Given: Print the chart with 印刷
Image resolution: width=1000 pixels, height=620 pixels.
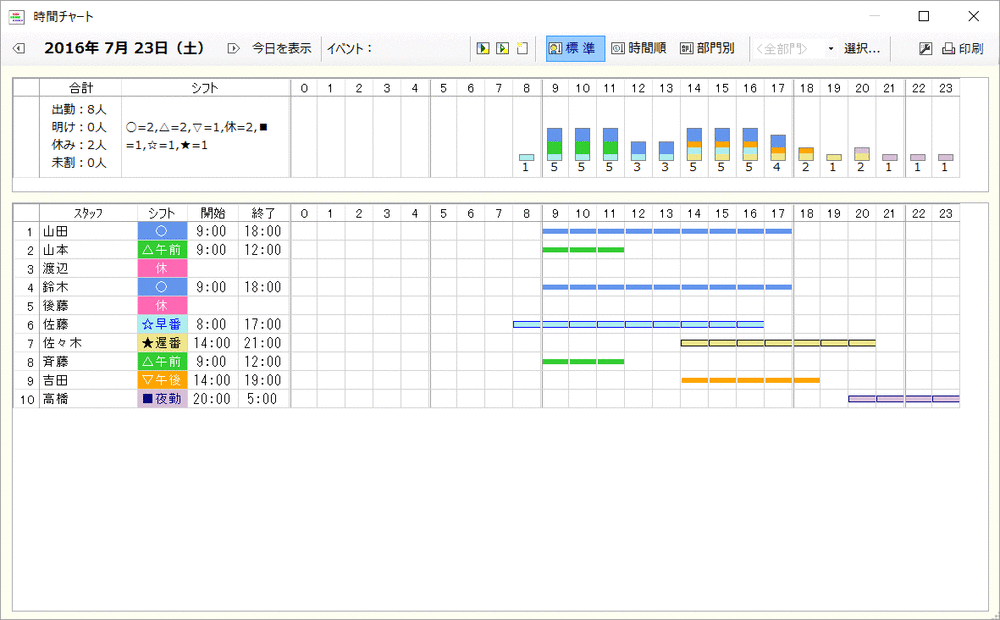Looking at the screenshot, I should pos(962,48).
